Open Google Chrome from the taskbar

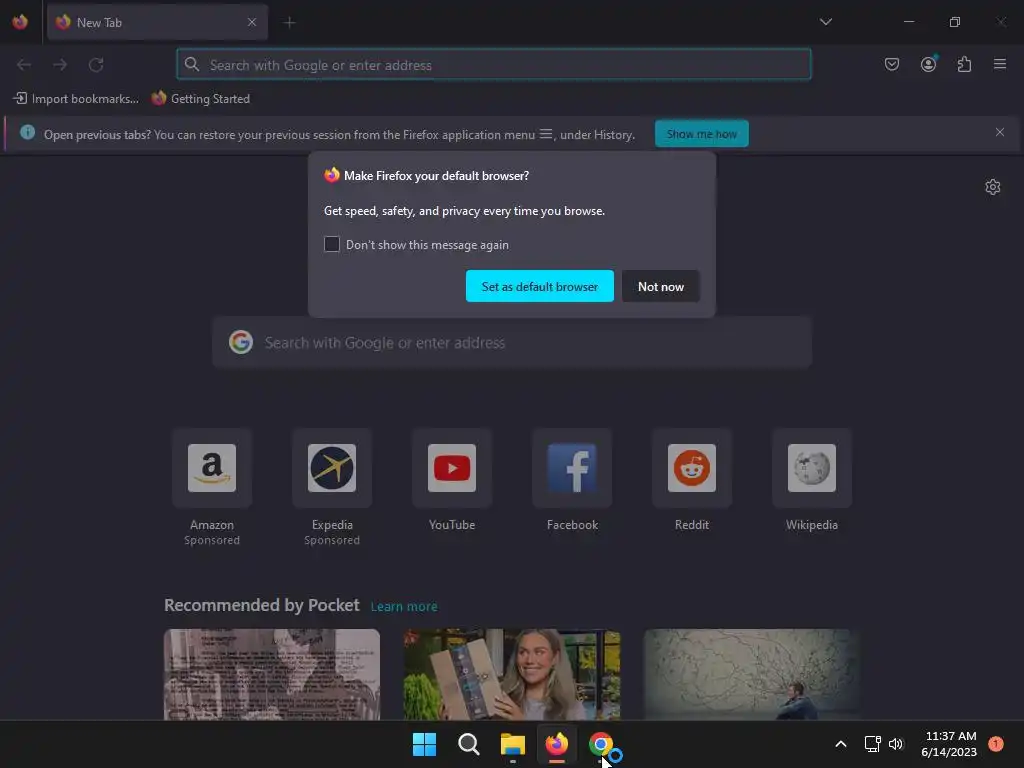(600, 744)
